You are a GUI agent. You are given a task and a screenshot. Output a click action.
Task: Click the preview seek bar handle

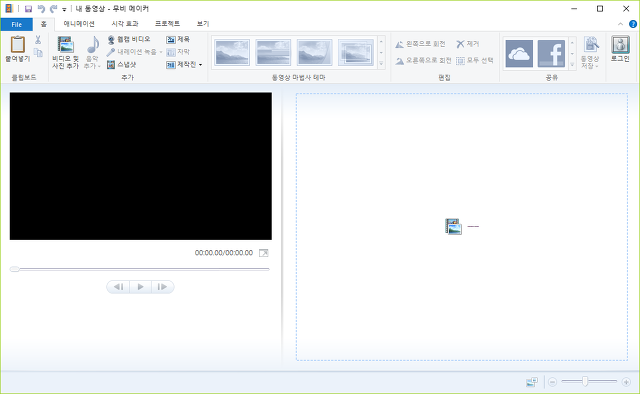click(x=15, y=269)
